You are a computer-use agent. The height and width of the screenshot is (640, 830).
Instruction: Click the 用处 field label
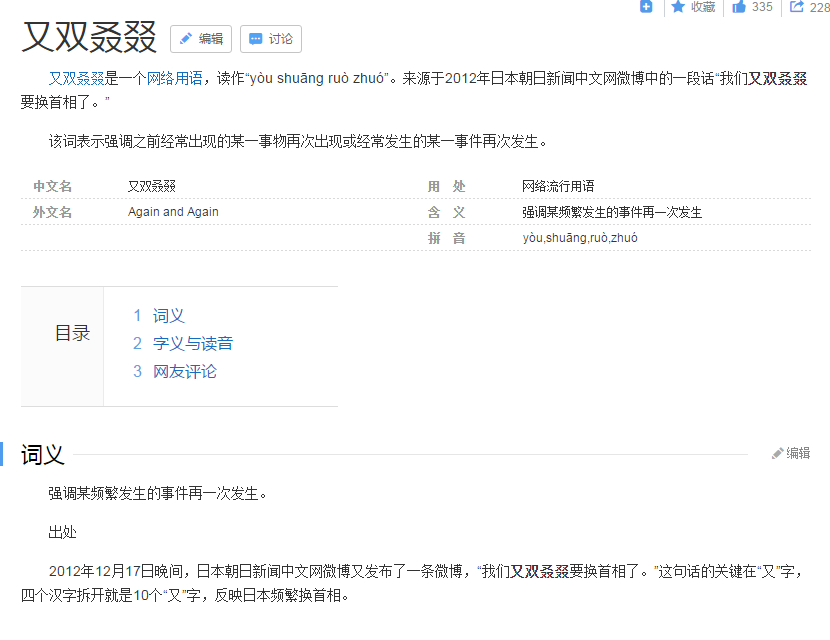pyautogui.click(x=446, y=186)
